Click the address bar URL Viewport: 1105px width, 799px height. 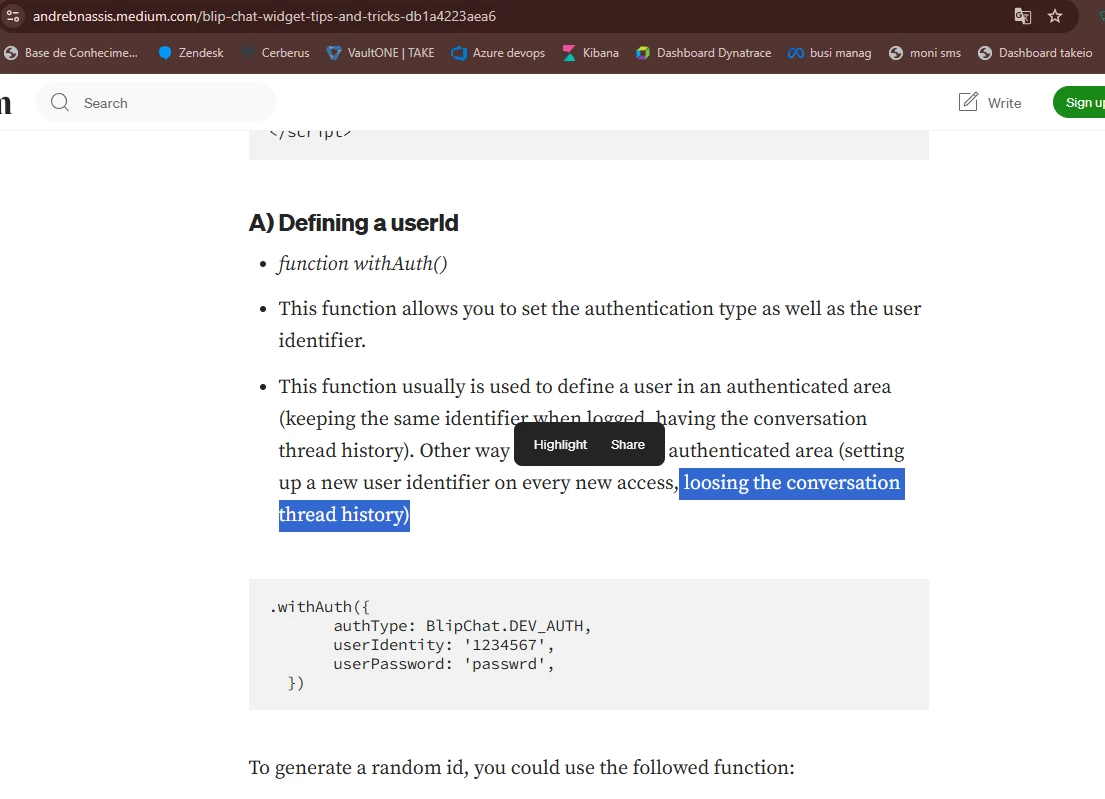[264, 16]
